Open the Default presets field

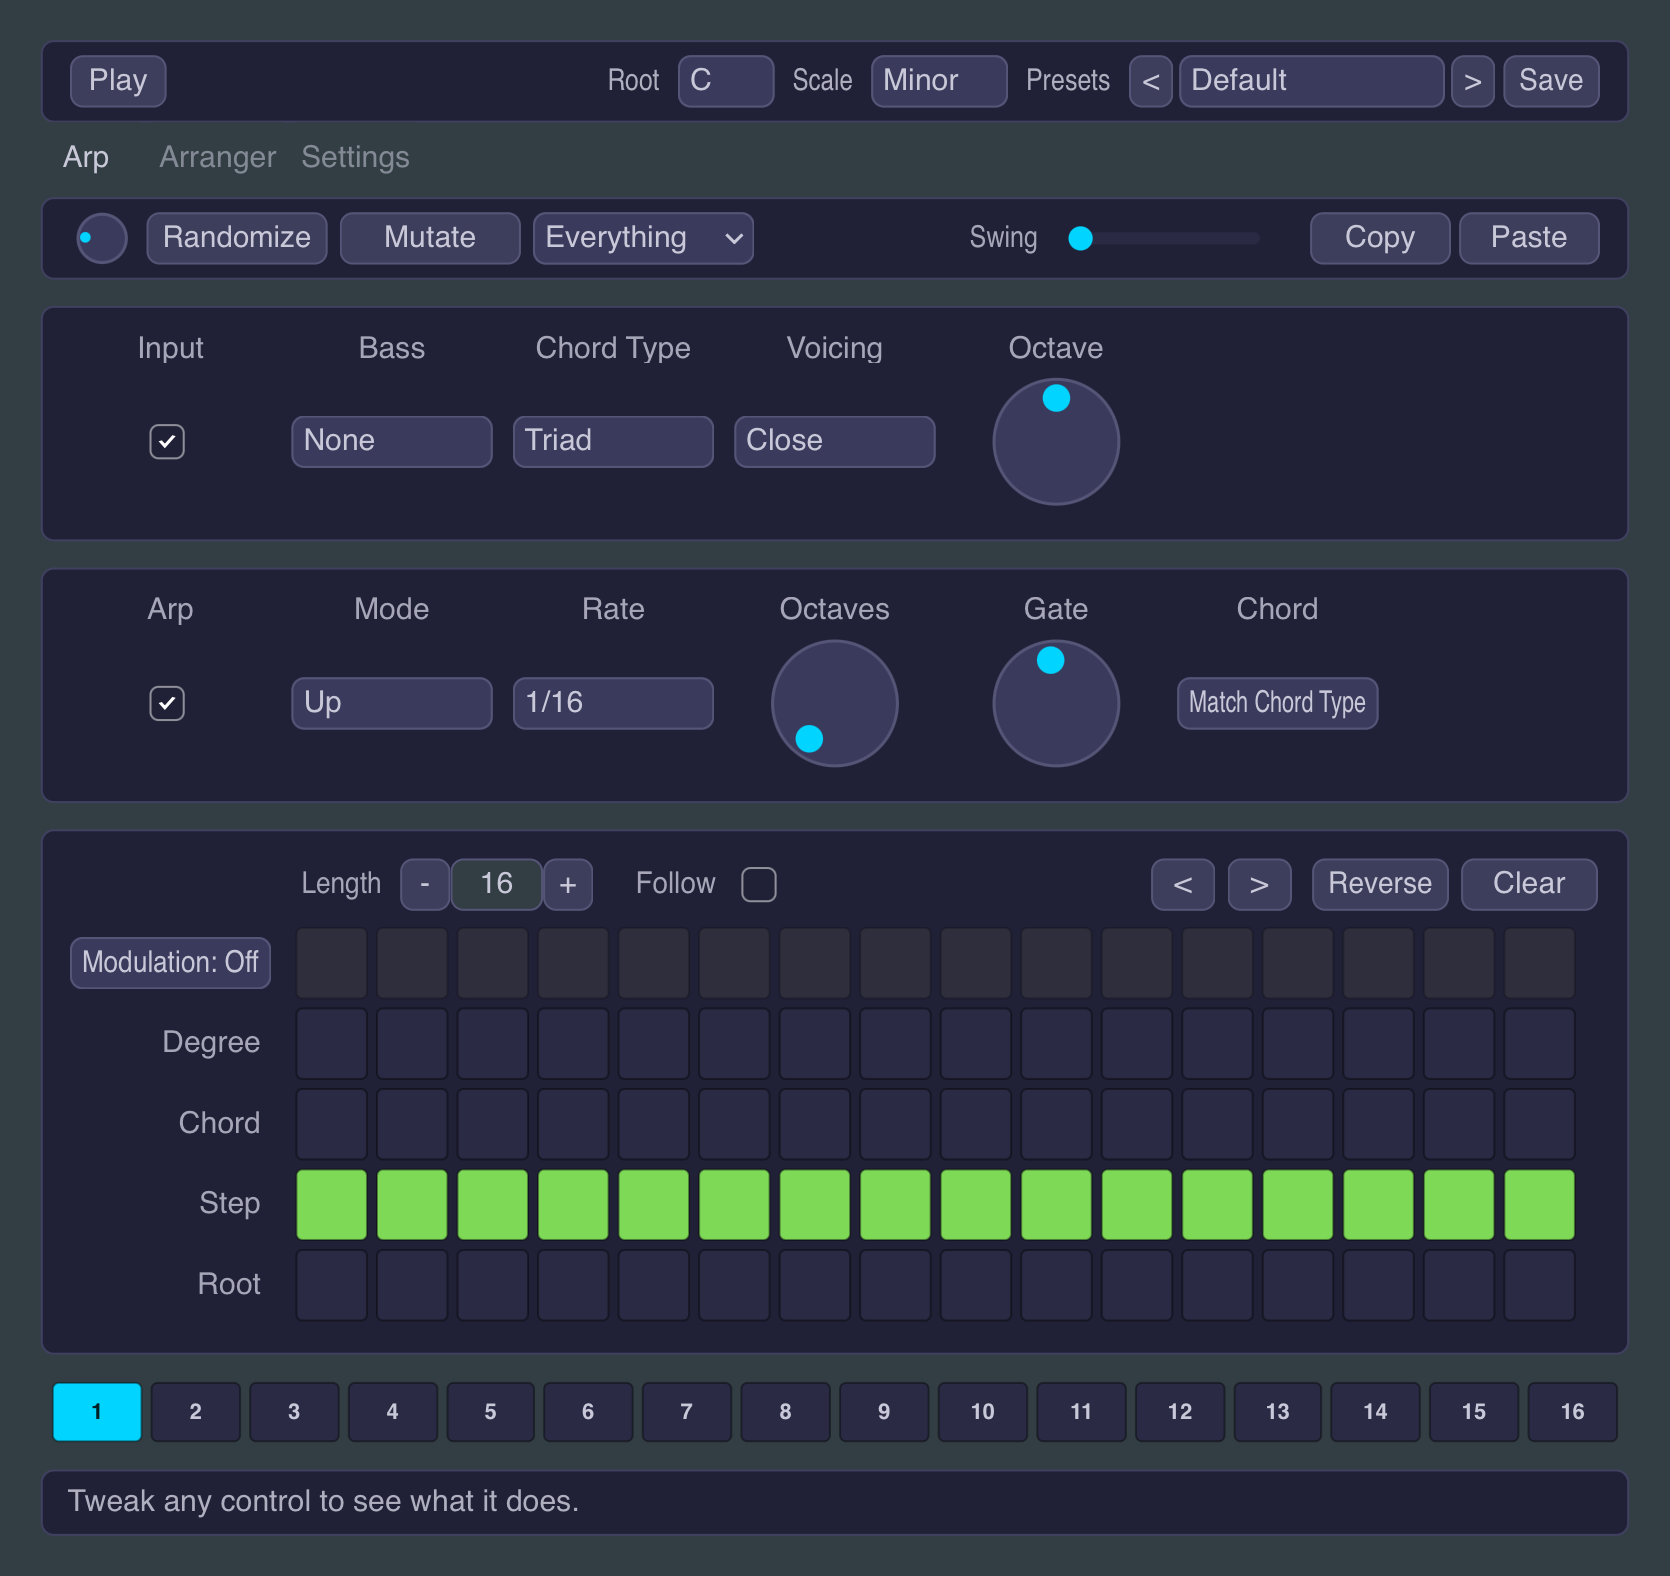tap(1311, 81)
